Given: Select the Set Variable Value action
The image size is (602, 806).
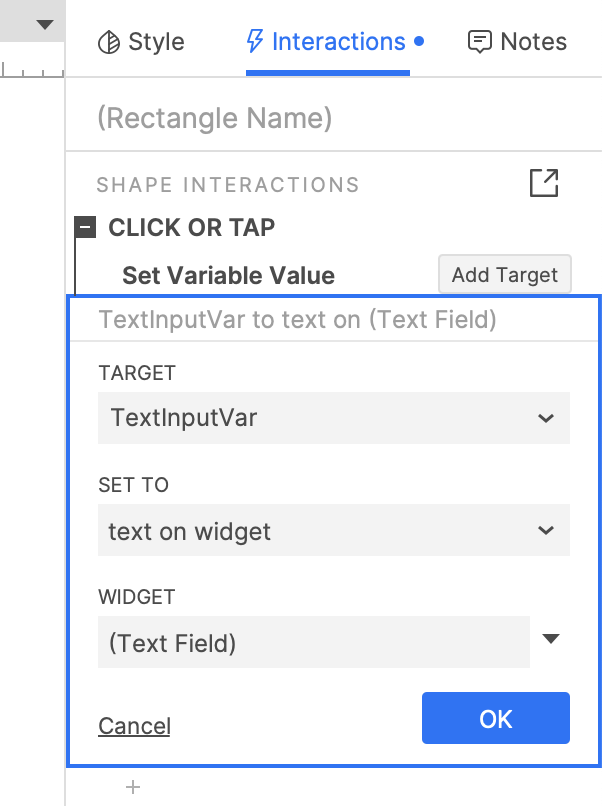Looking at the screenshot, I should pyautogui.click(x=228, y=276).
